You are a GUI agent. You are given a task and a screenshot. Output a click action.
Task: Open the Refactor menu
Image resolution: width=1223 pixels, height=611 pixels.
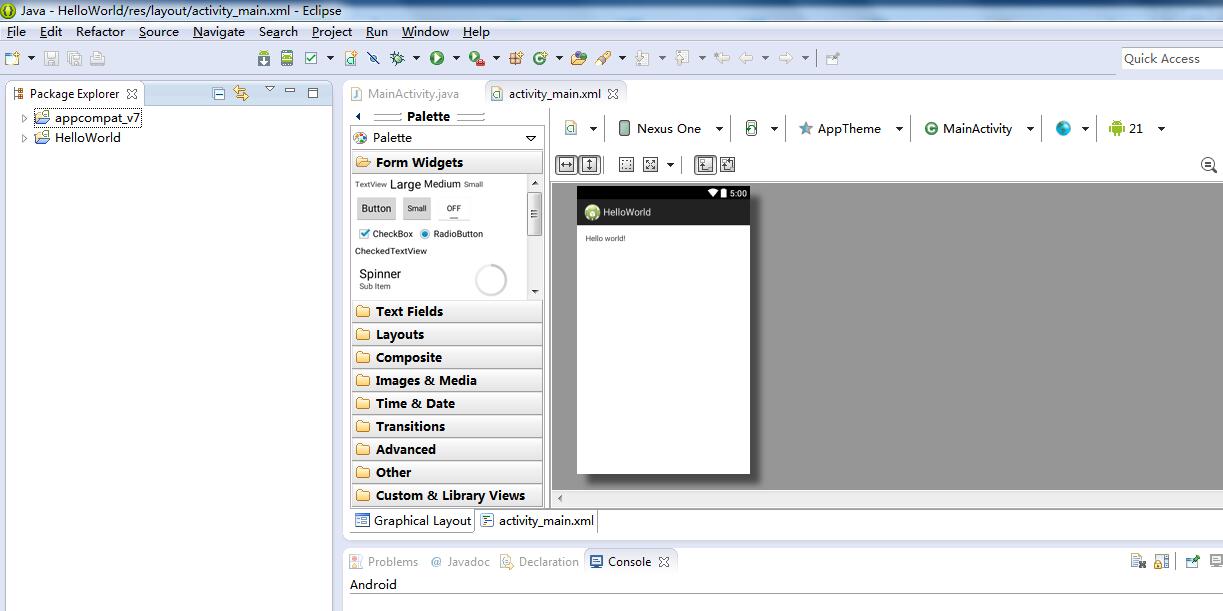tap(100, 31)
